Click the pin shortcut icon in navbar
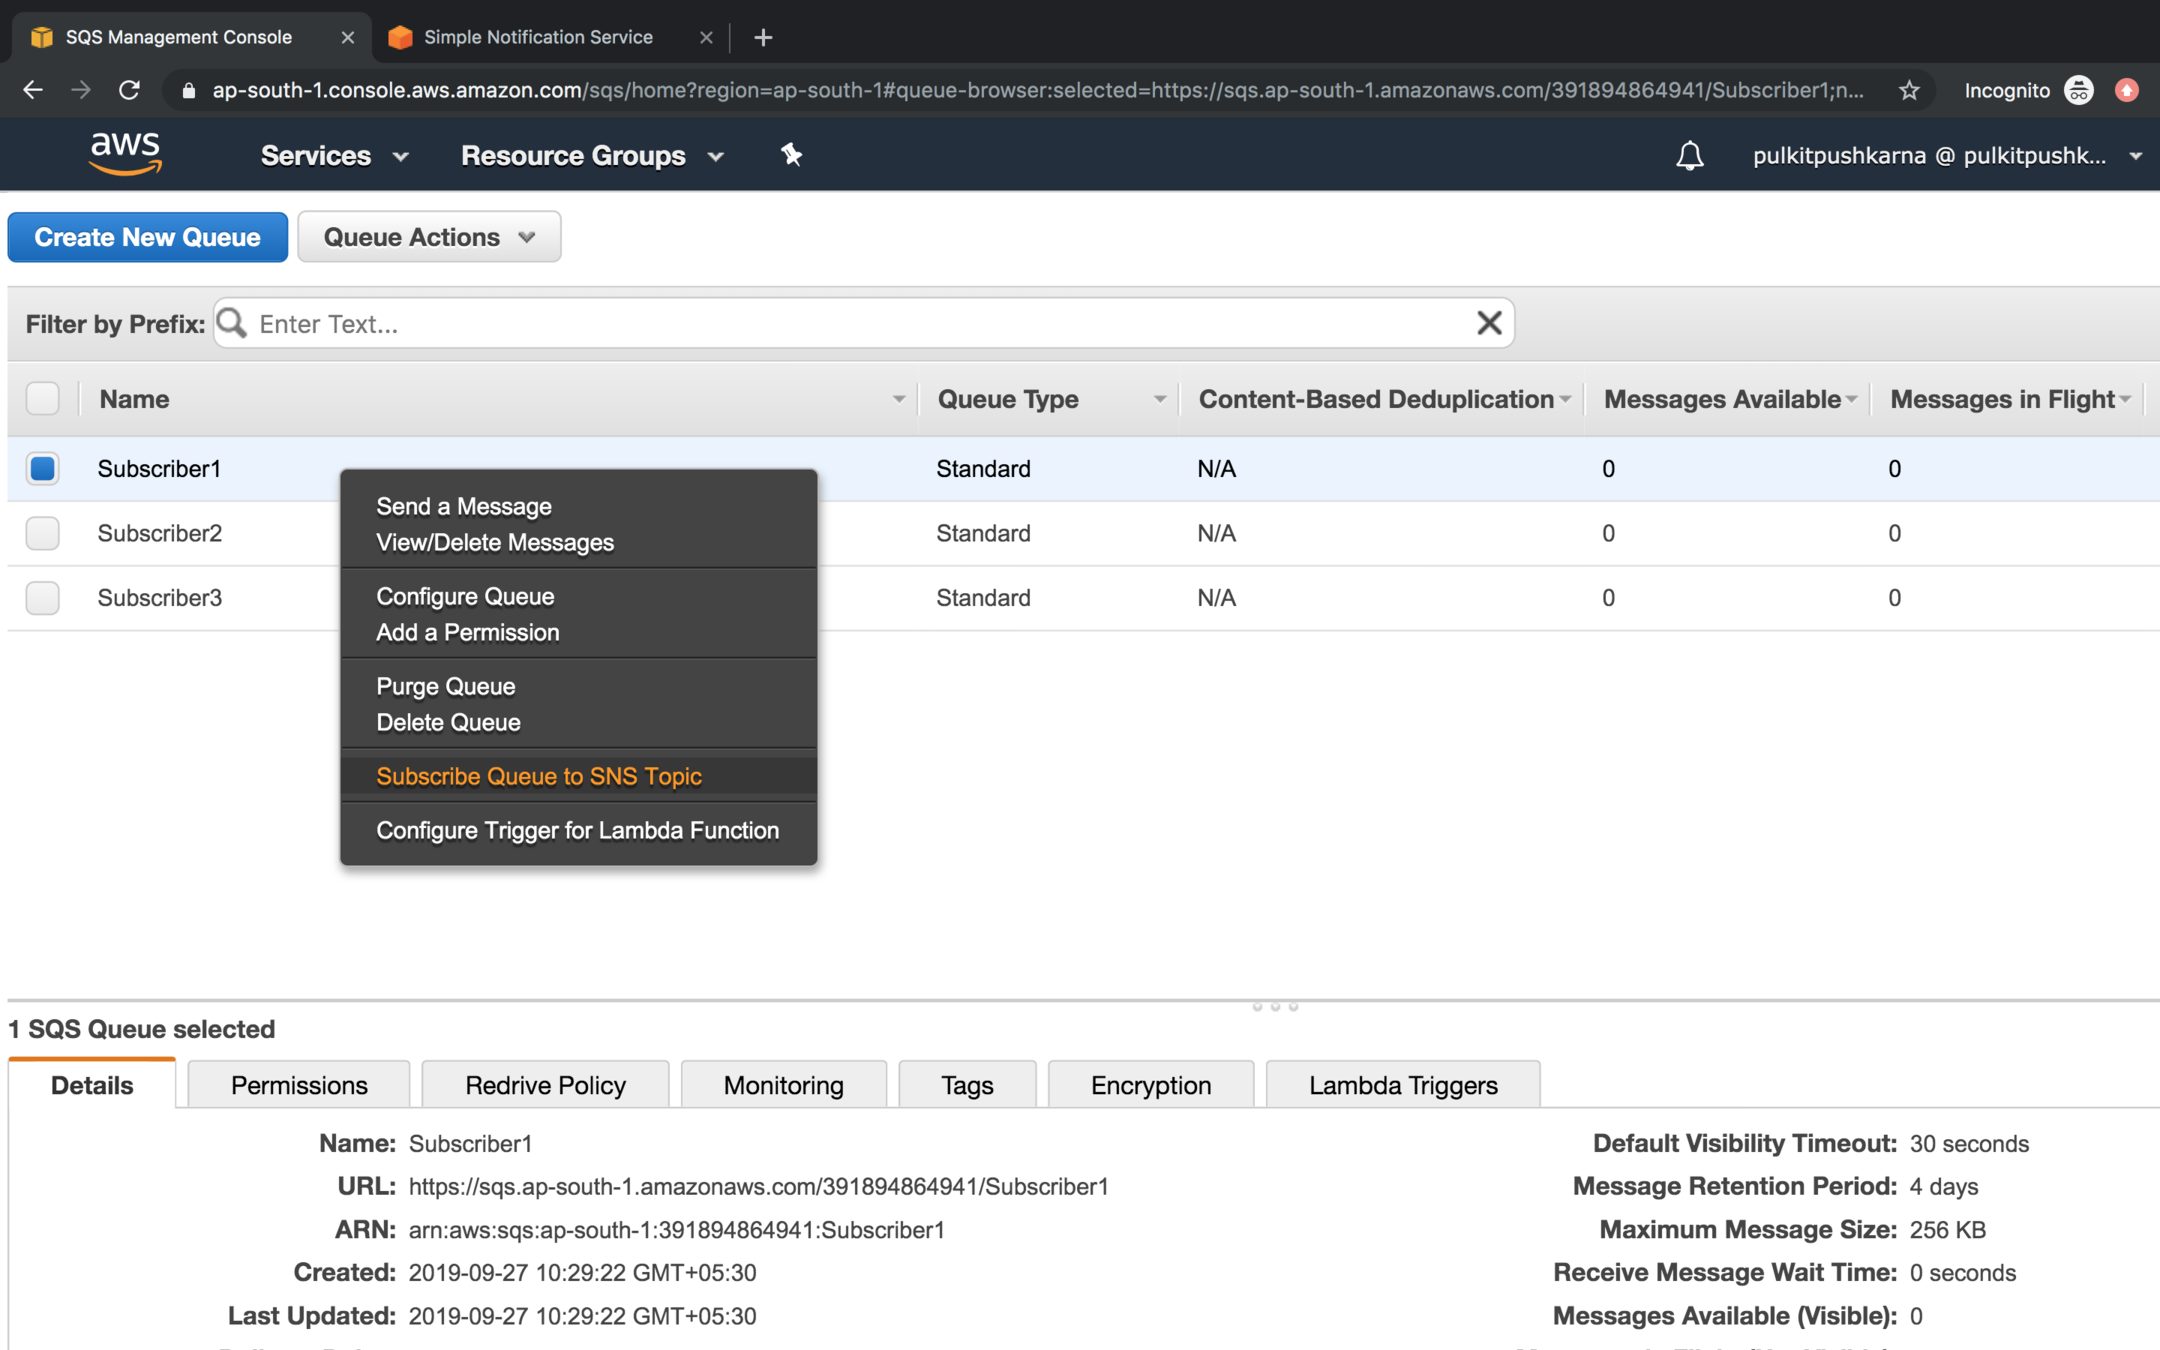Screen dimensions: 2160x1350 coord(791,155)
